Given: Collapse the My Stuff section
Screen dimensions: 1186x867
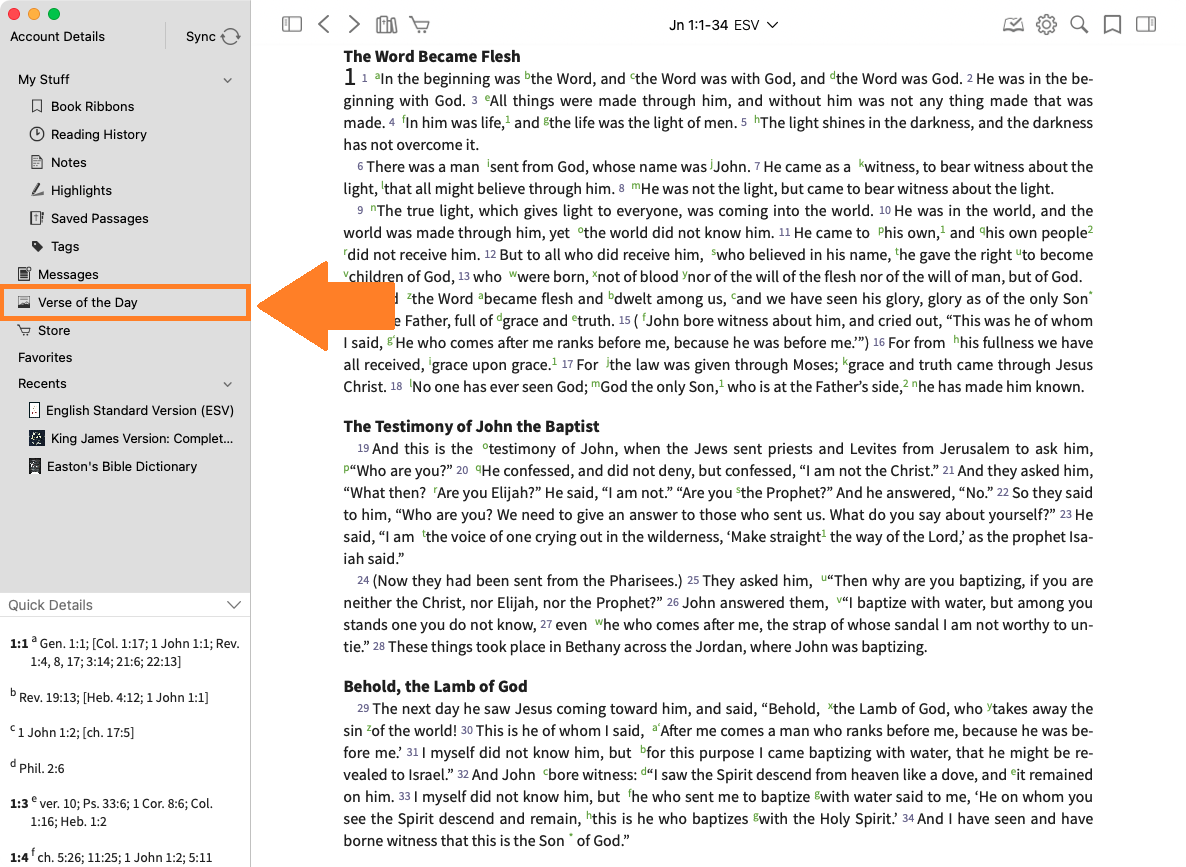Looking at the screenshot, I should [x=228, y=80].
